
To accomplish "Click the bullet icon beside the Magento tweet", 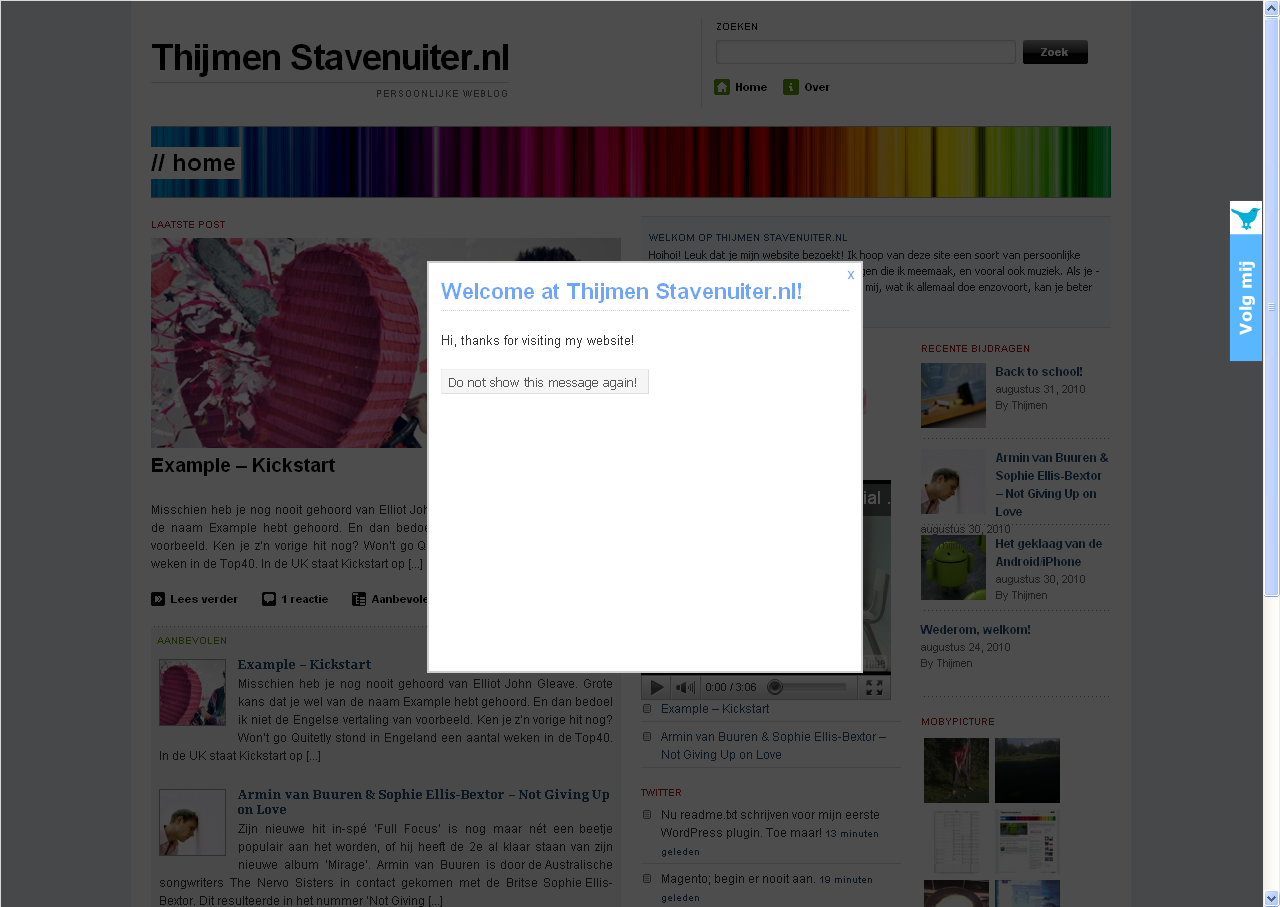I will (x=647, y=878).
